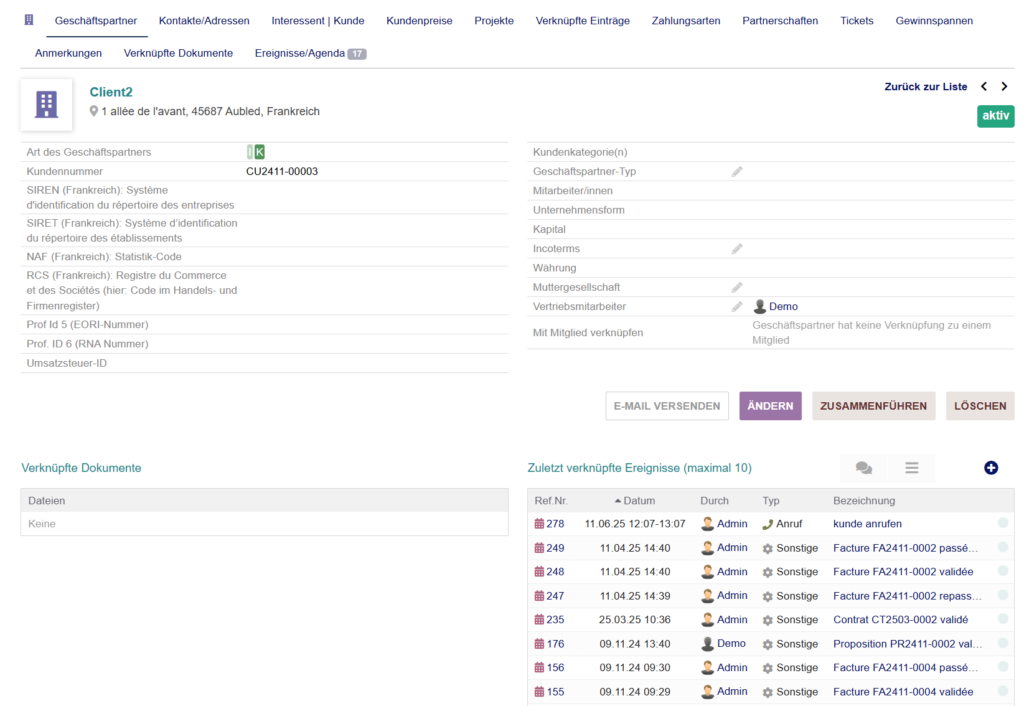This screenshot has height=706, width=1024.
Task: Sort events by Ref.Nr. column header
Action: click(x=551, y=501)
